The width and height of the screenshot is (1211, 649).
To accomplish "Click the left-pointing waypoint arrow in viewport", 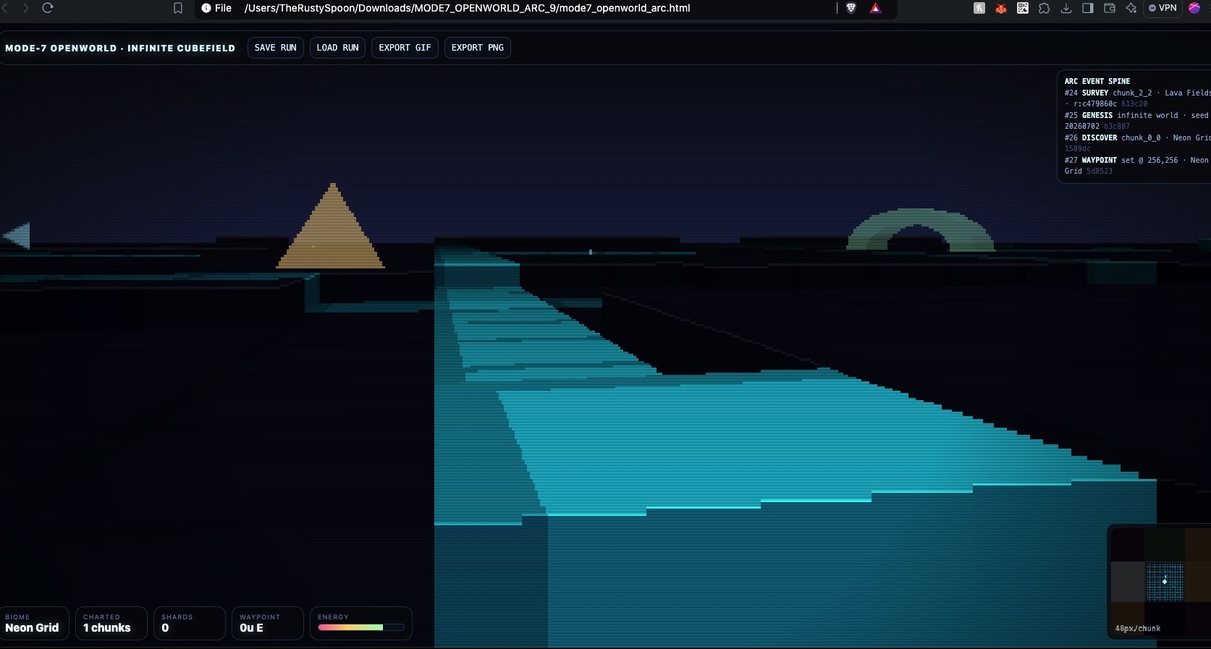I will [x=16, y=236].
